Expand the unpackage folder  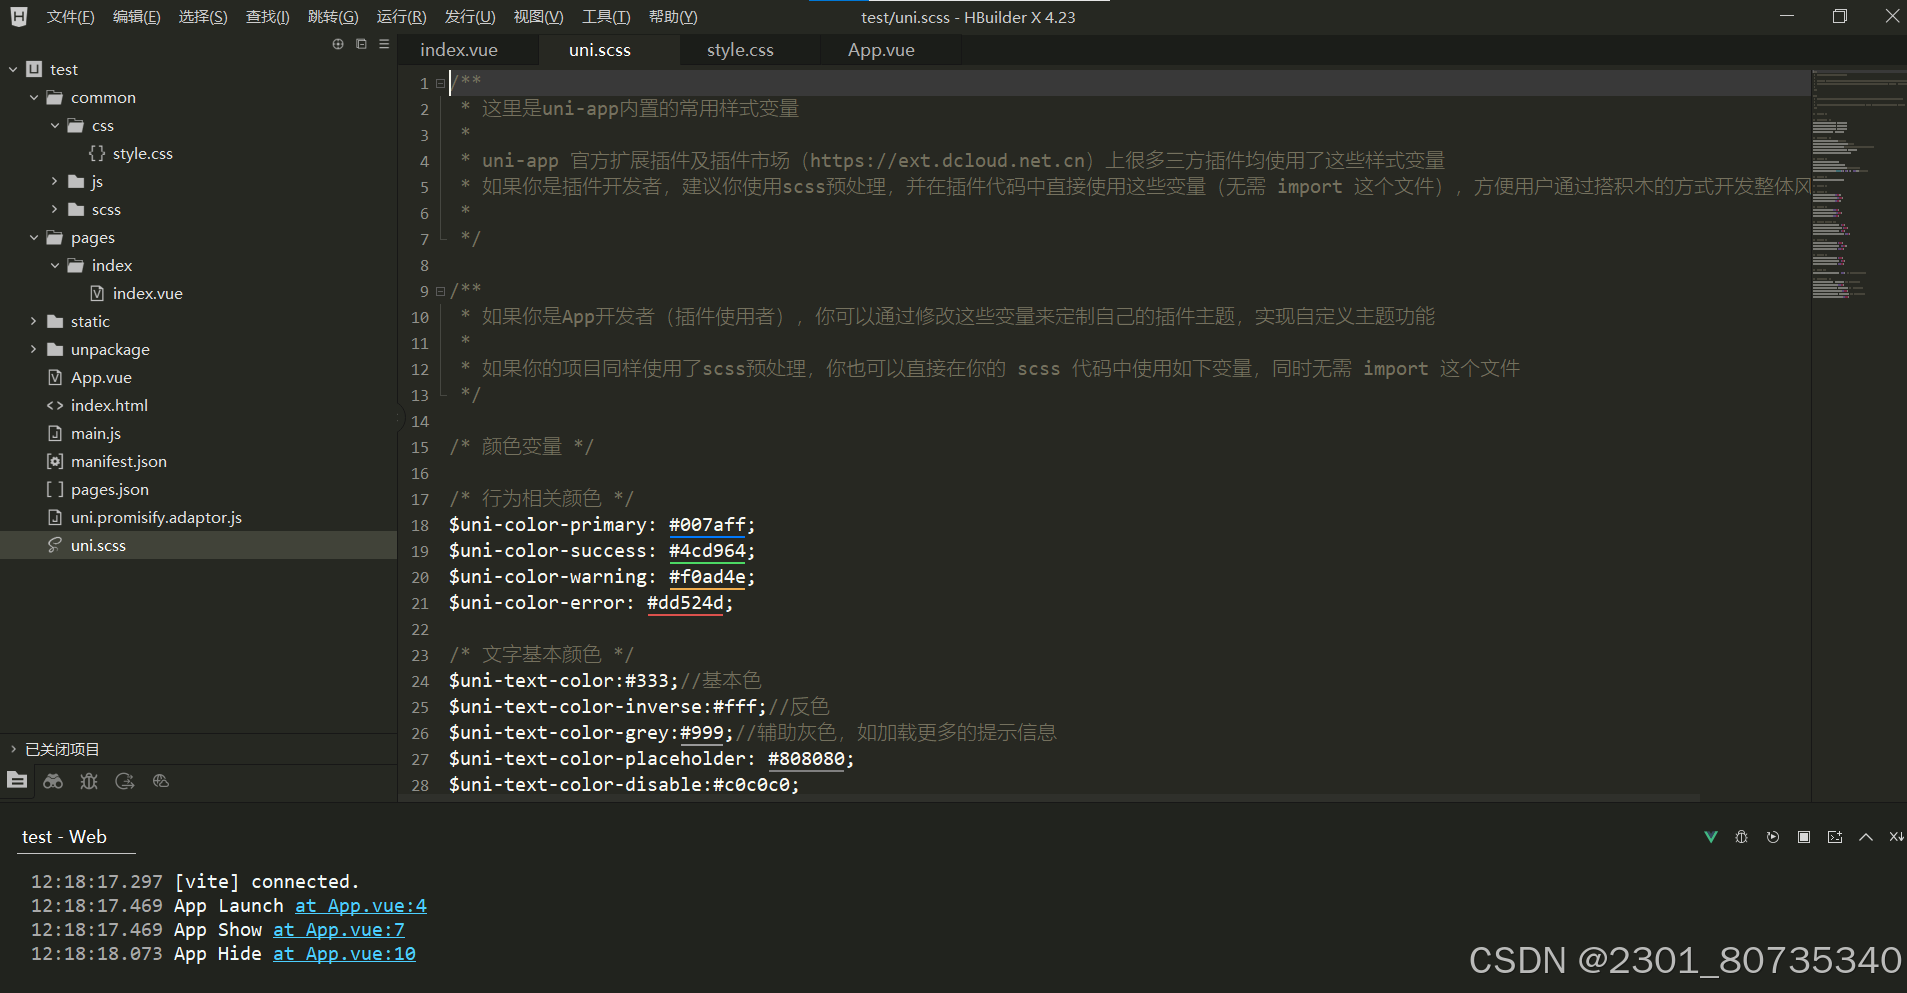click(34, 349)
